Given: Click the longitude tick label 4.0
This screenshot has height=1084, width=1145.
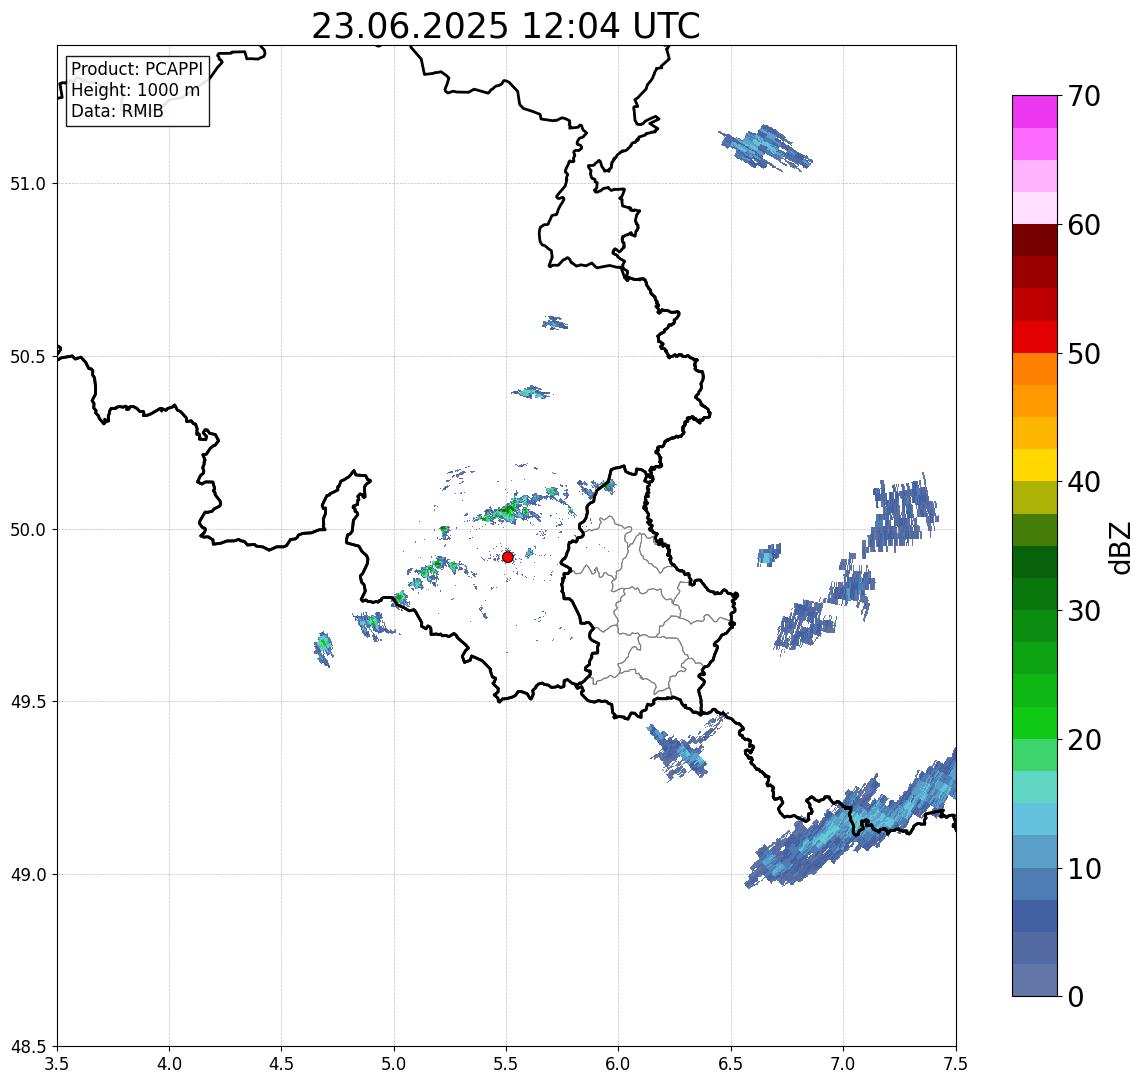Looking at the screenshot, I should point(169,1064).
